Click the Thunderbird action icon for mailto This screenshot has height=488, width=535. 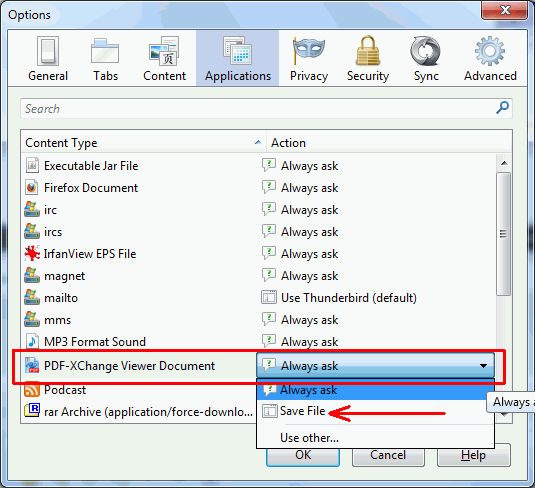click(x=269, y=297)
